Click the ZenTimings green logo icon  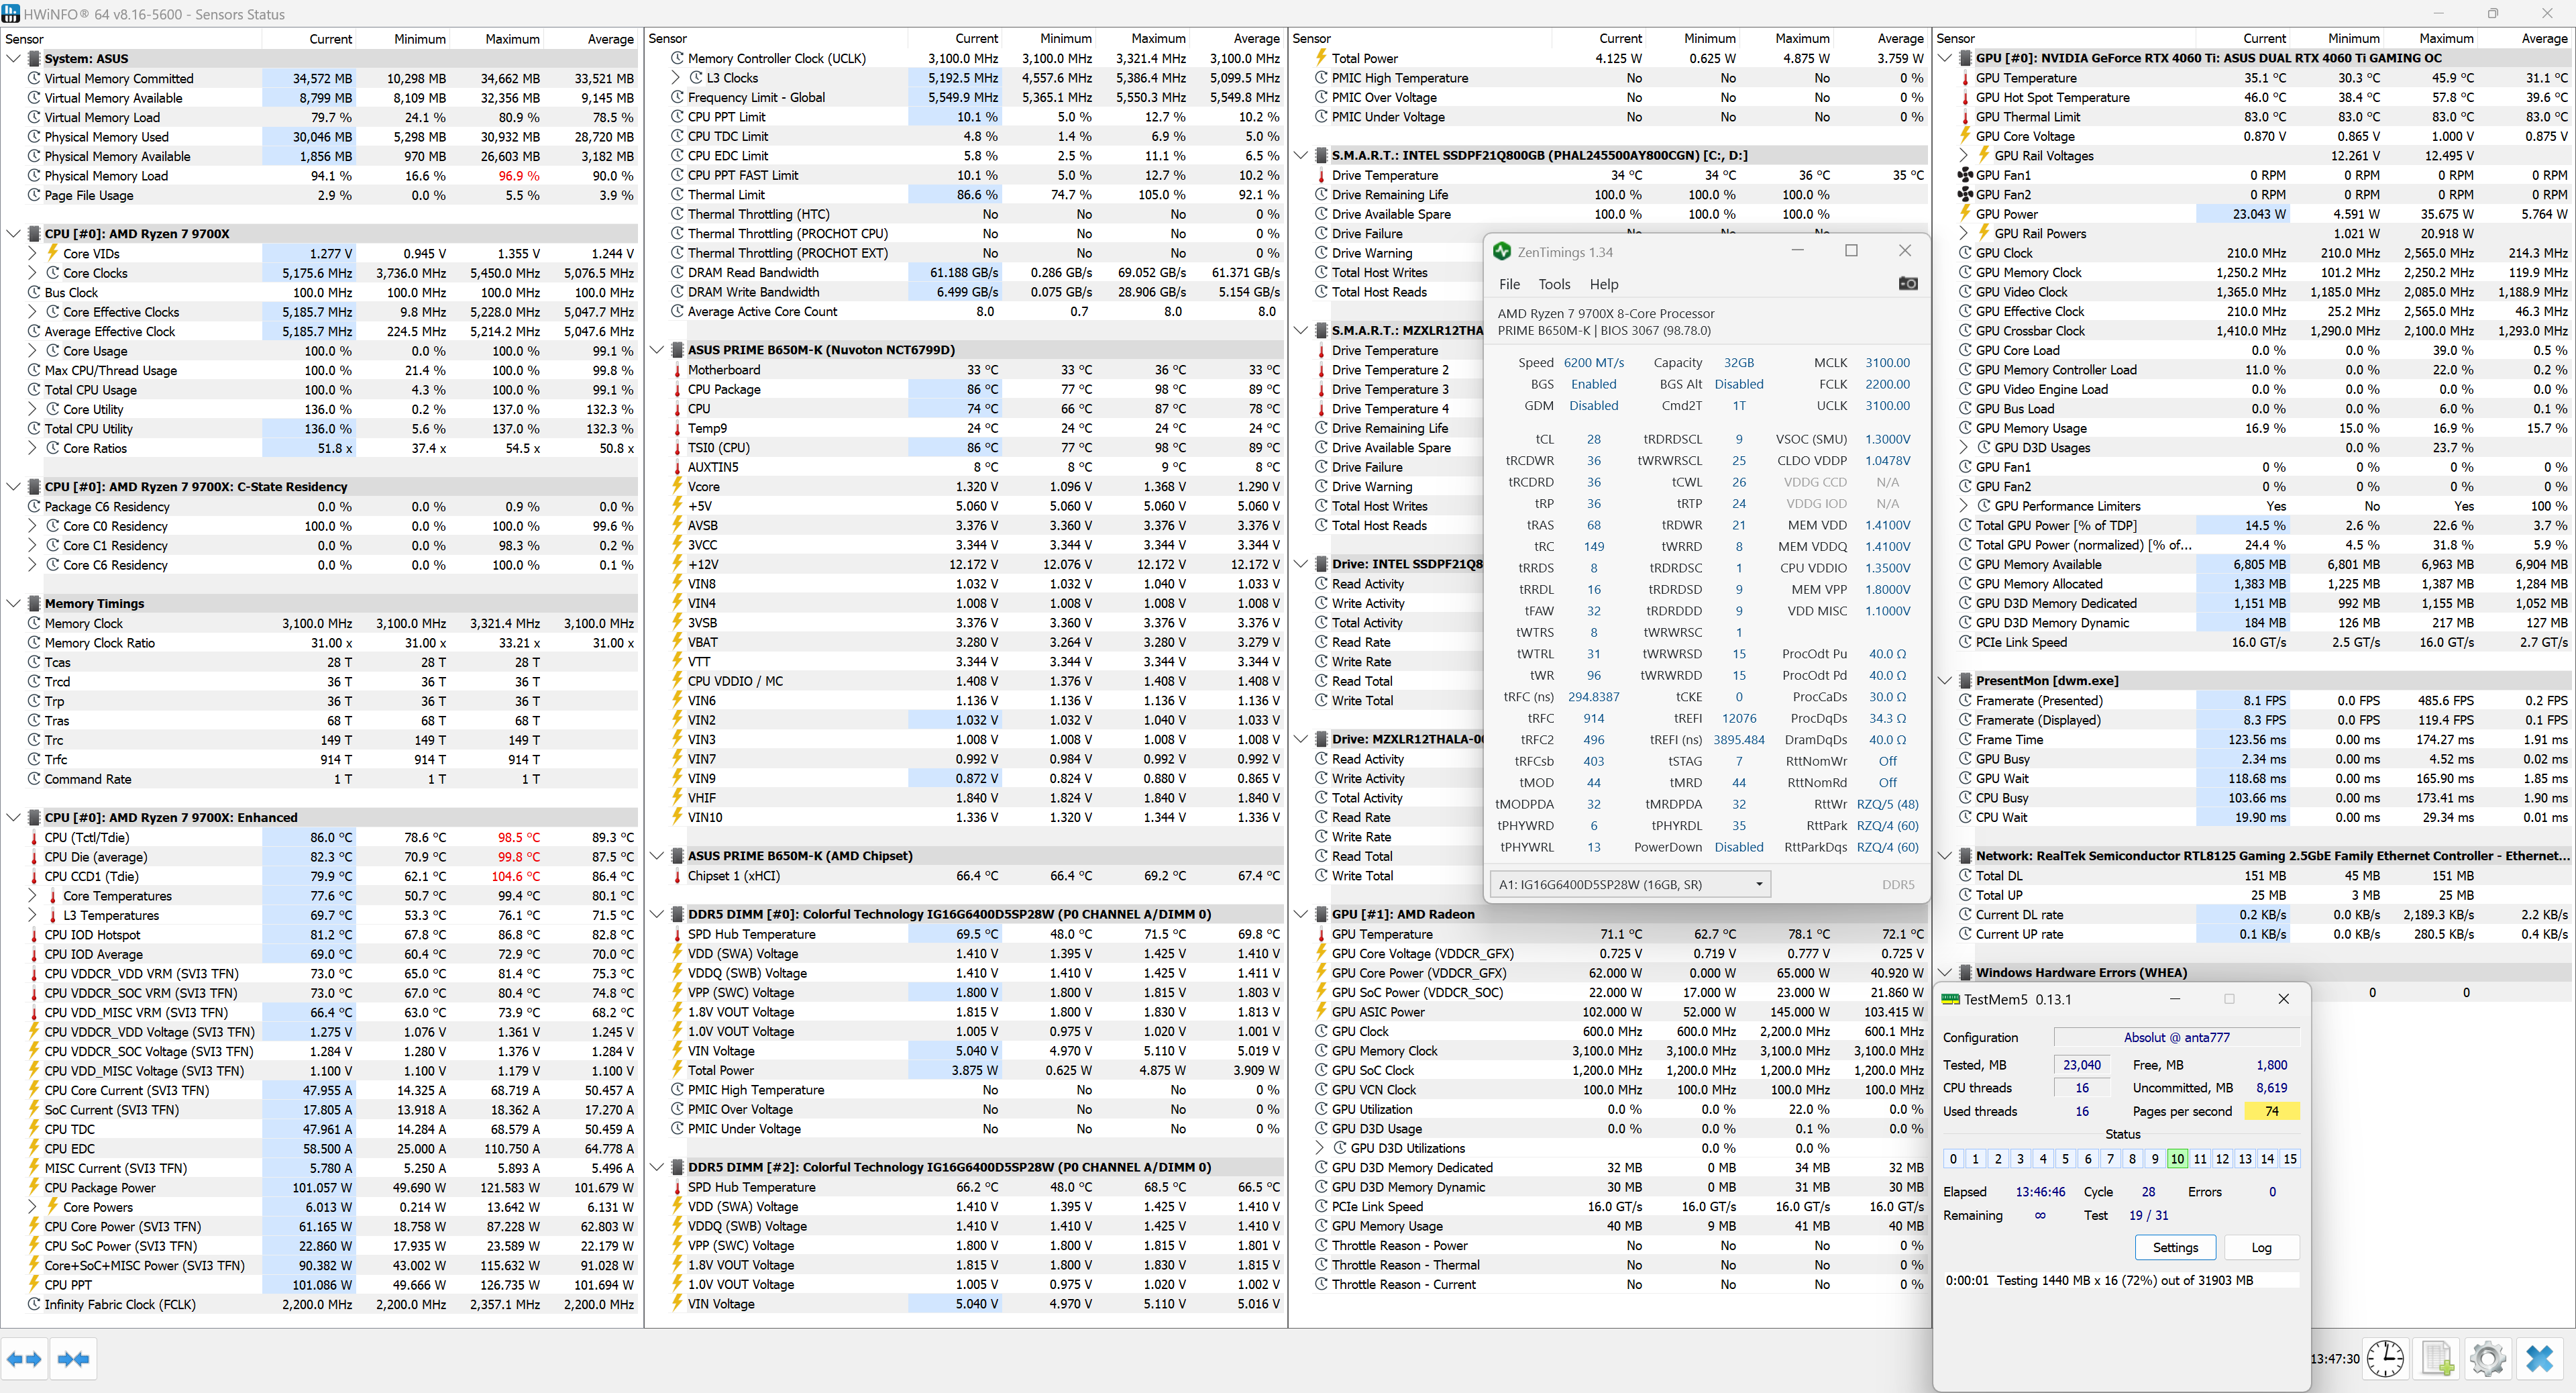(x=1501, y=252)
